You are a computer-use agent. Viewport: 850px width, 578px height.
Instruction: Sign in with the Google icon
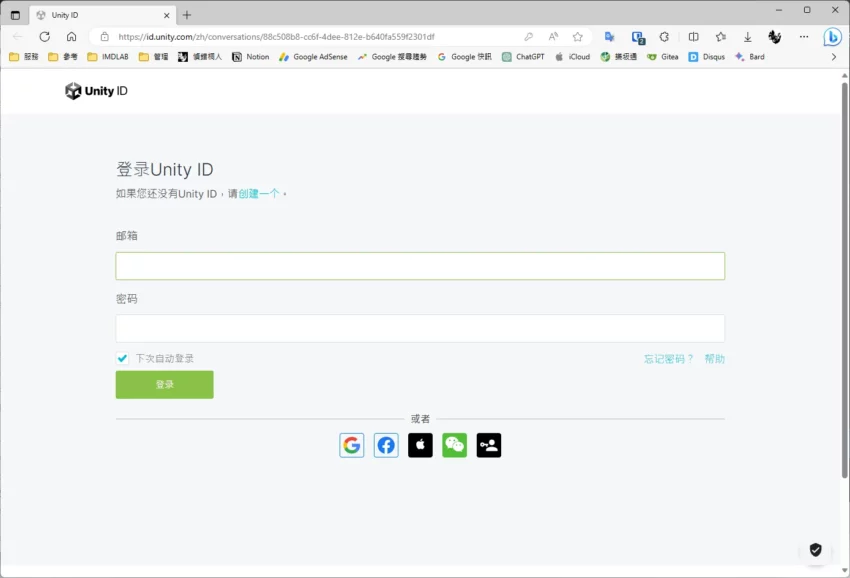click(351, 445)
